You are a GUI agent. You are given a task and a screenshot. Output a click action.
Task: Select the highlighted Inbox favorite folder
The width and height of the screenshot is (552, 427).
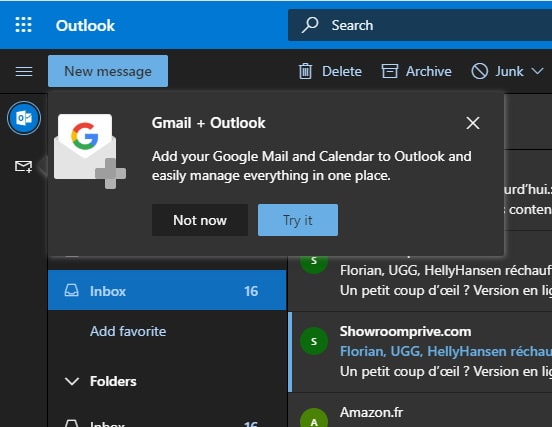(167, 290)
